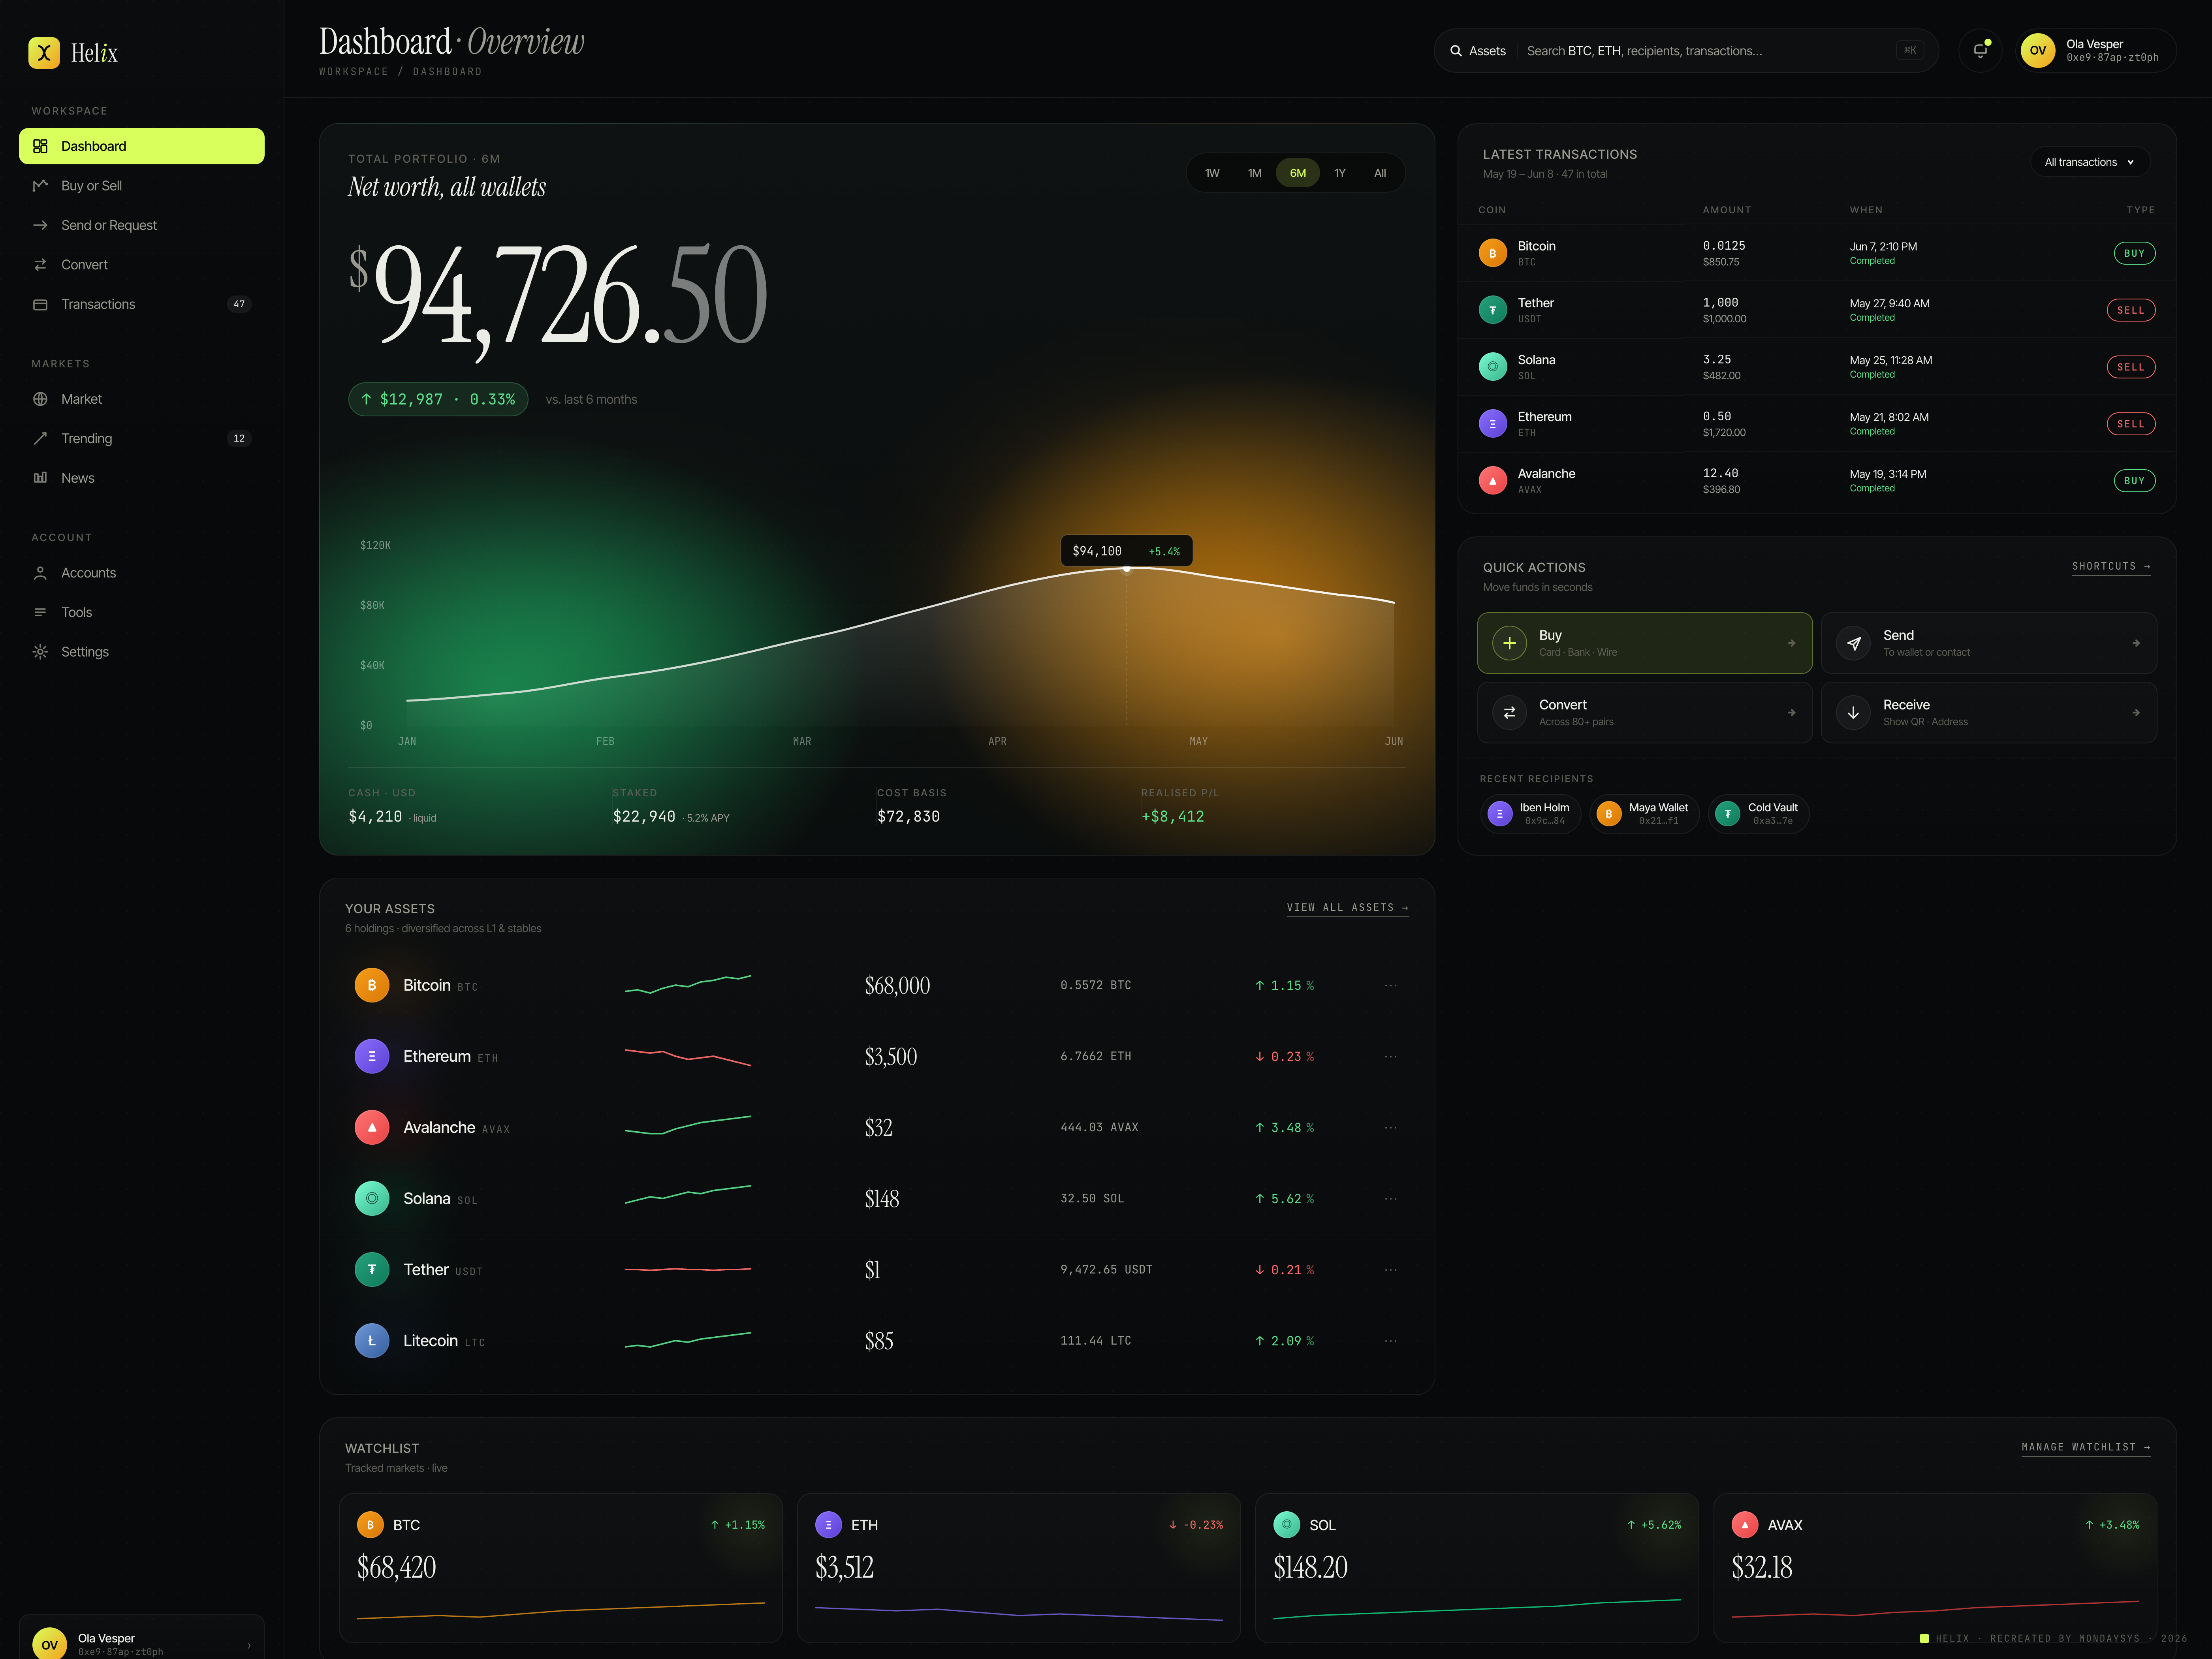Click the BUY badge on the Bitcoin transaction
This screenshot has width=2212, height=1659.
[2134, 253]
